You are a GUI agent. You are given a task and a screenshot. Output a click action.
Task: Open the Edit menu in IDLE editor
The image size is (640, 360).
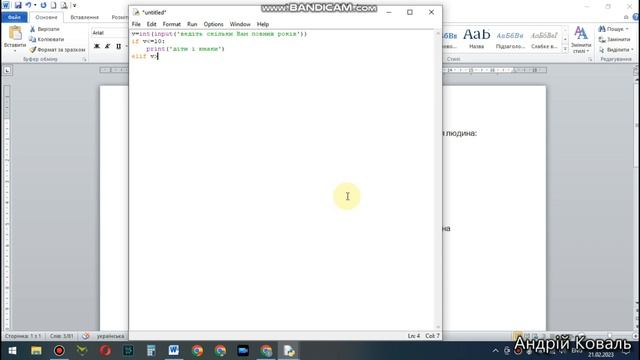point(151,24)
